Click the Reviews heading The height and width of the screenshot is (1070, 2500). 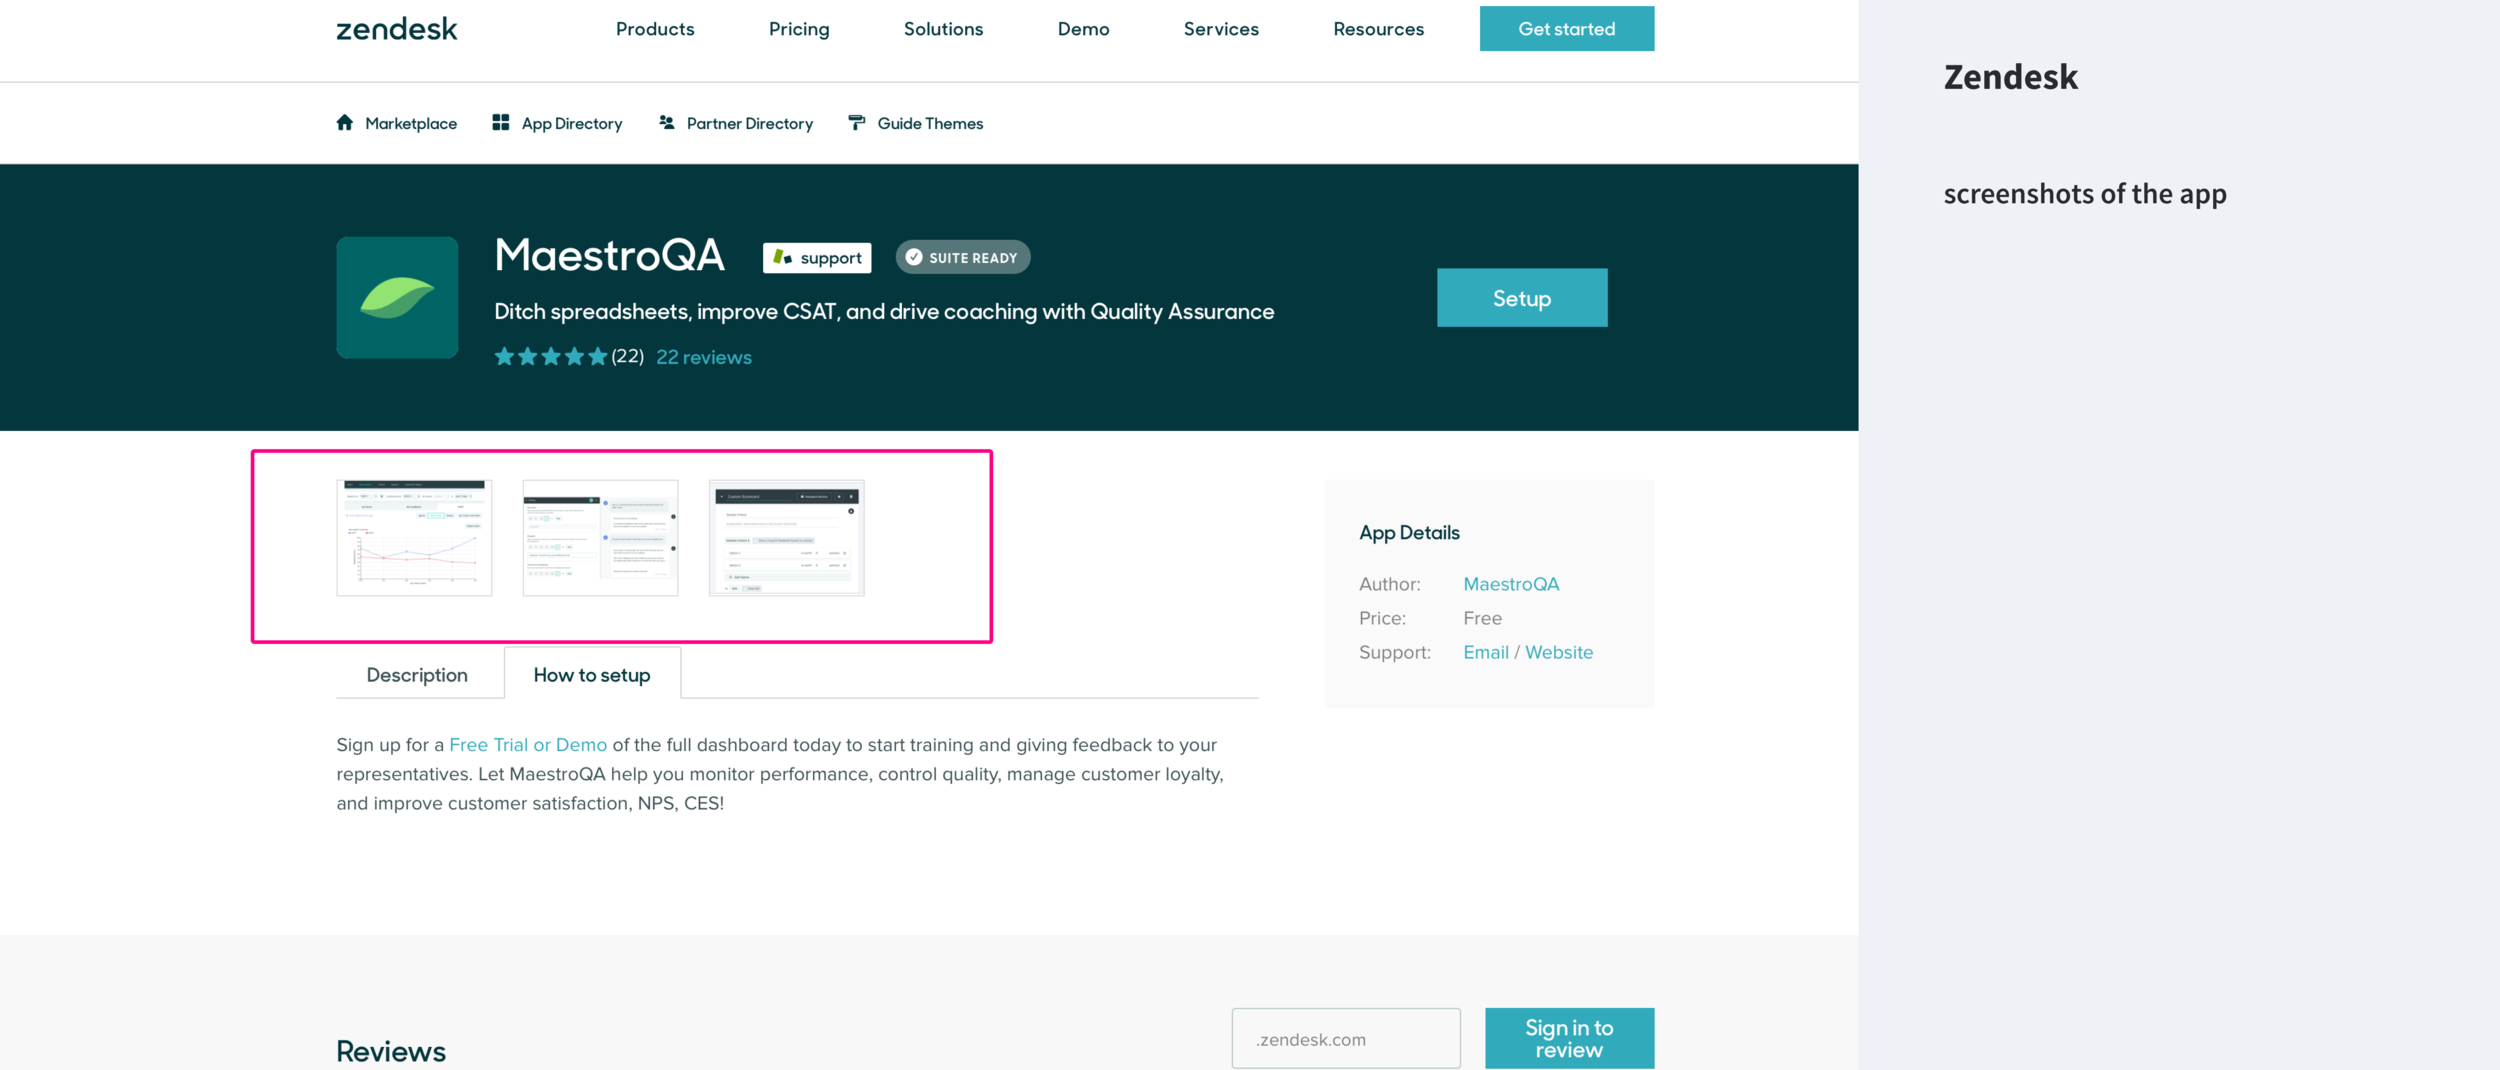(x=391, y=1051)
